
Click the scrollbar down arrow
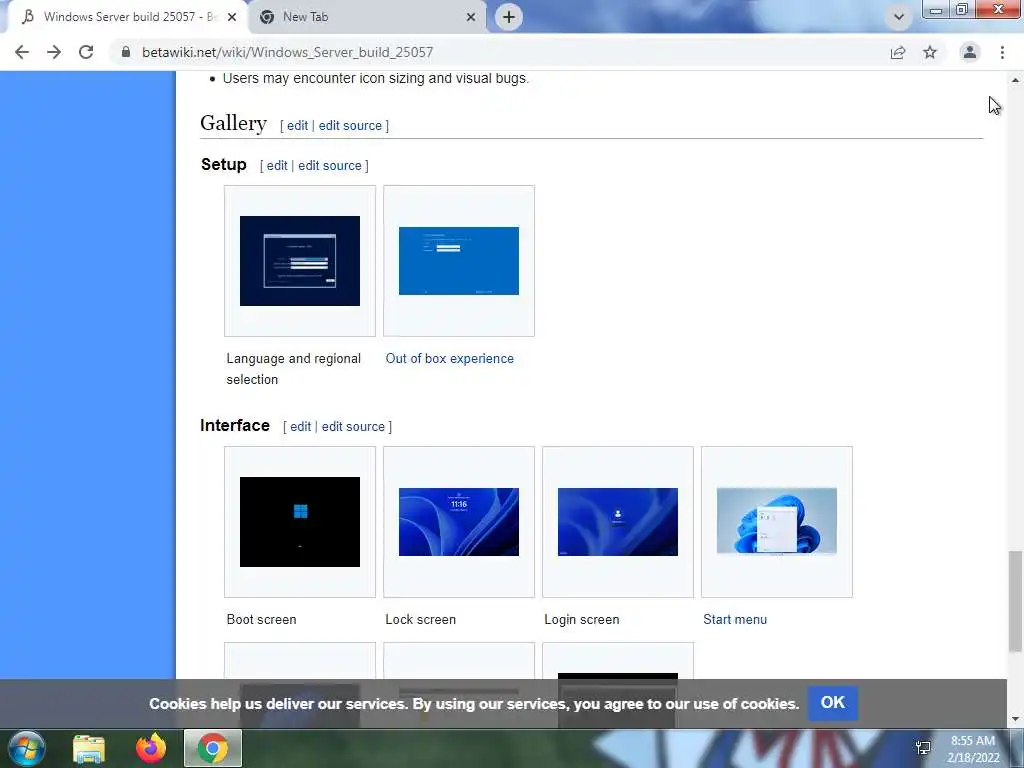pos(1015,720)
